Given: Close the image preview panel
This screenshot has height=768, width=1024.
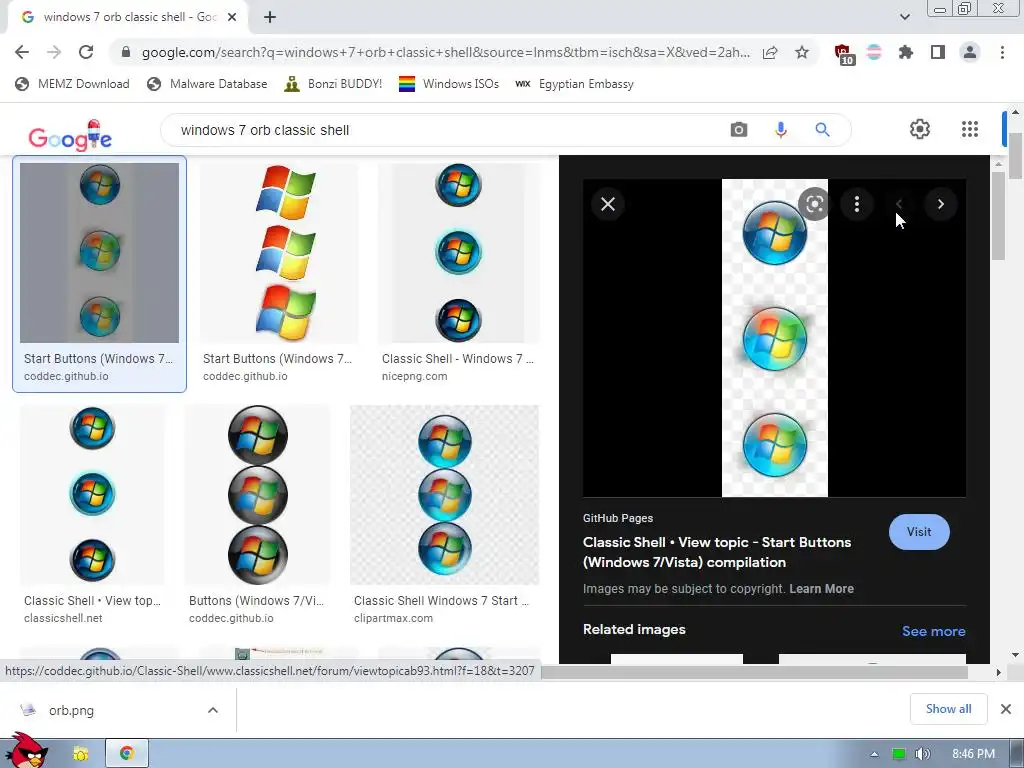Looking at the screenshot, I should tap(608, 204).
